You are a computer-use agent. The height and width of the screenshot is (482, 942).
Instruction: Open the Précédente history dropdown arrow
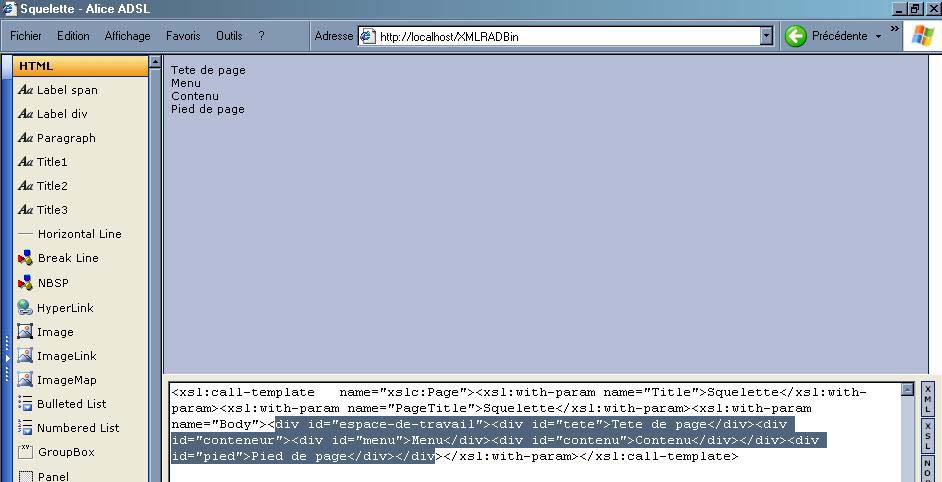[879, 36]
